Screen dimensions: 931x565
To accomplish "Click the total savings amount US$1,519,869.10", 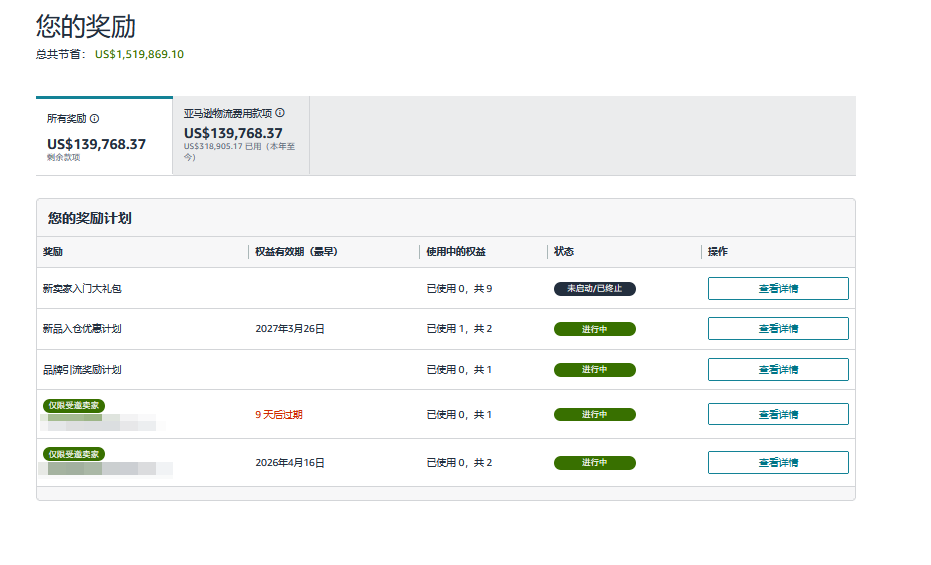I will (139, 54).
